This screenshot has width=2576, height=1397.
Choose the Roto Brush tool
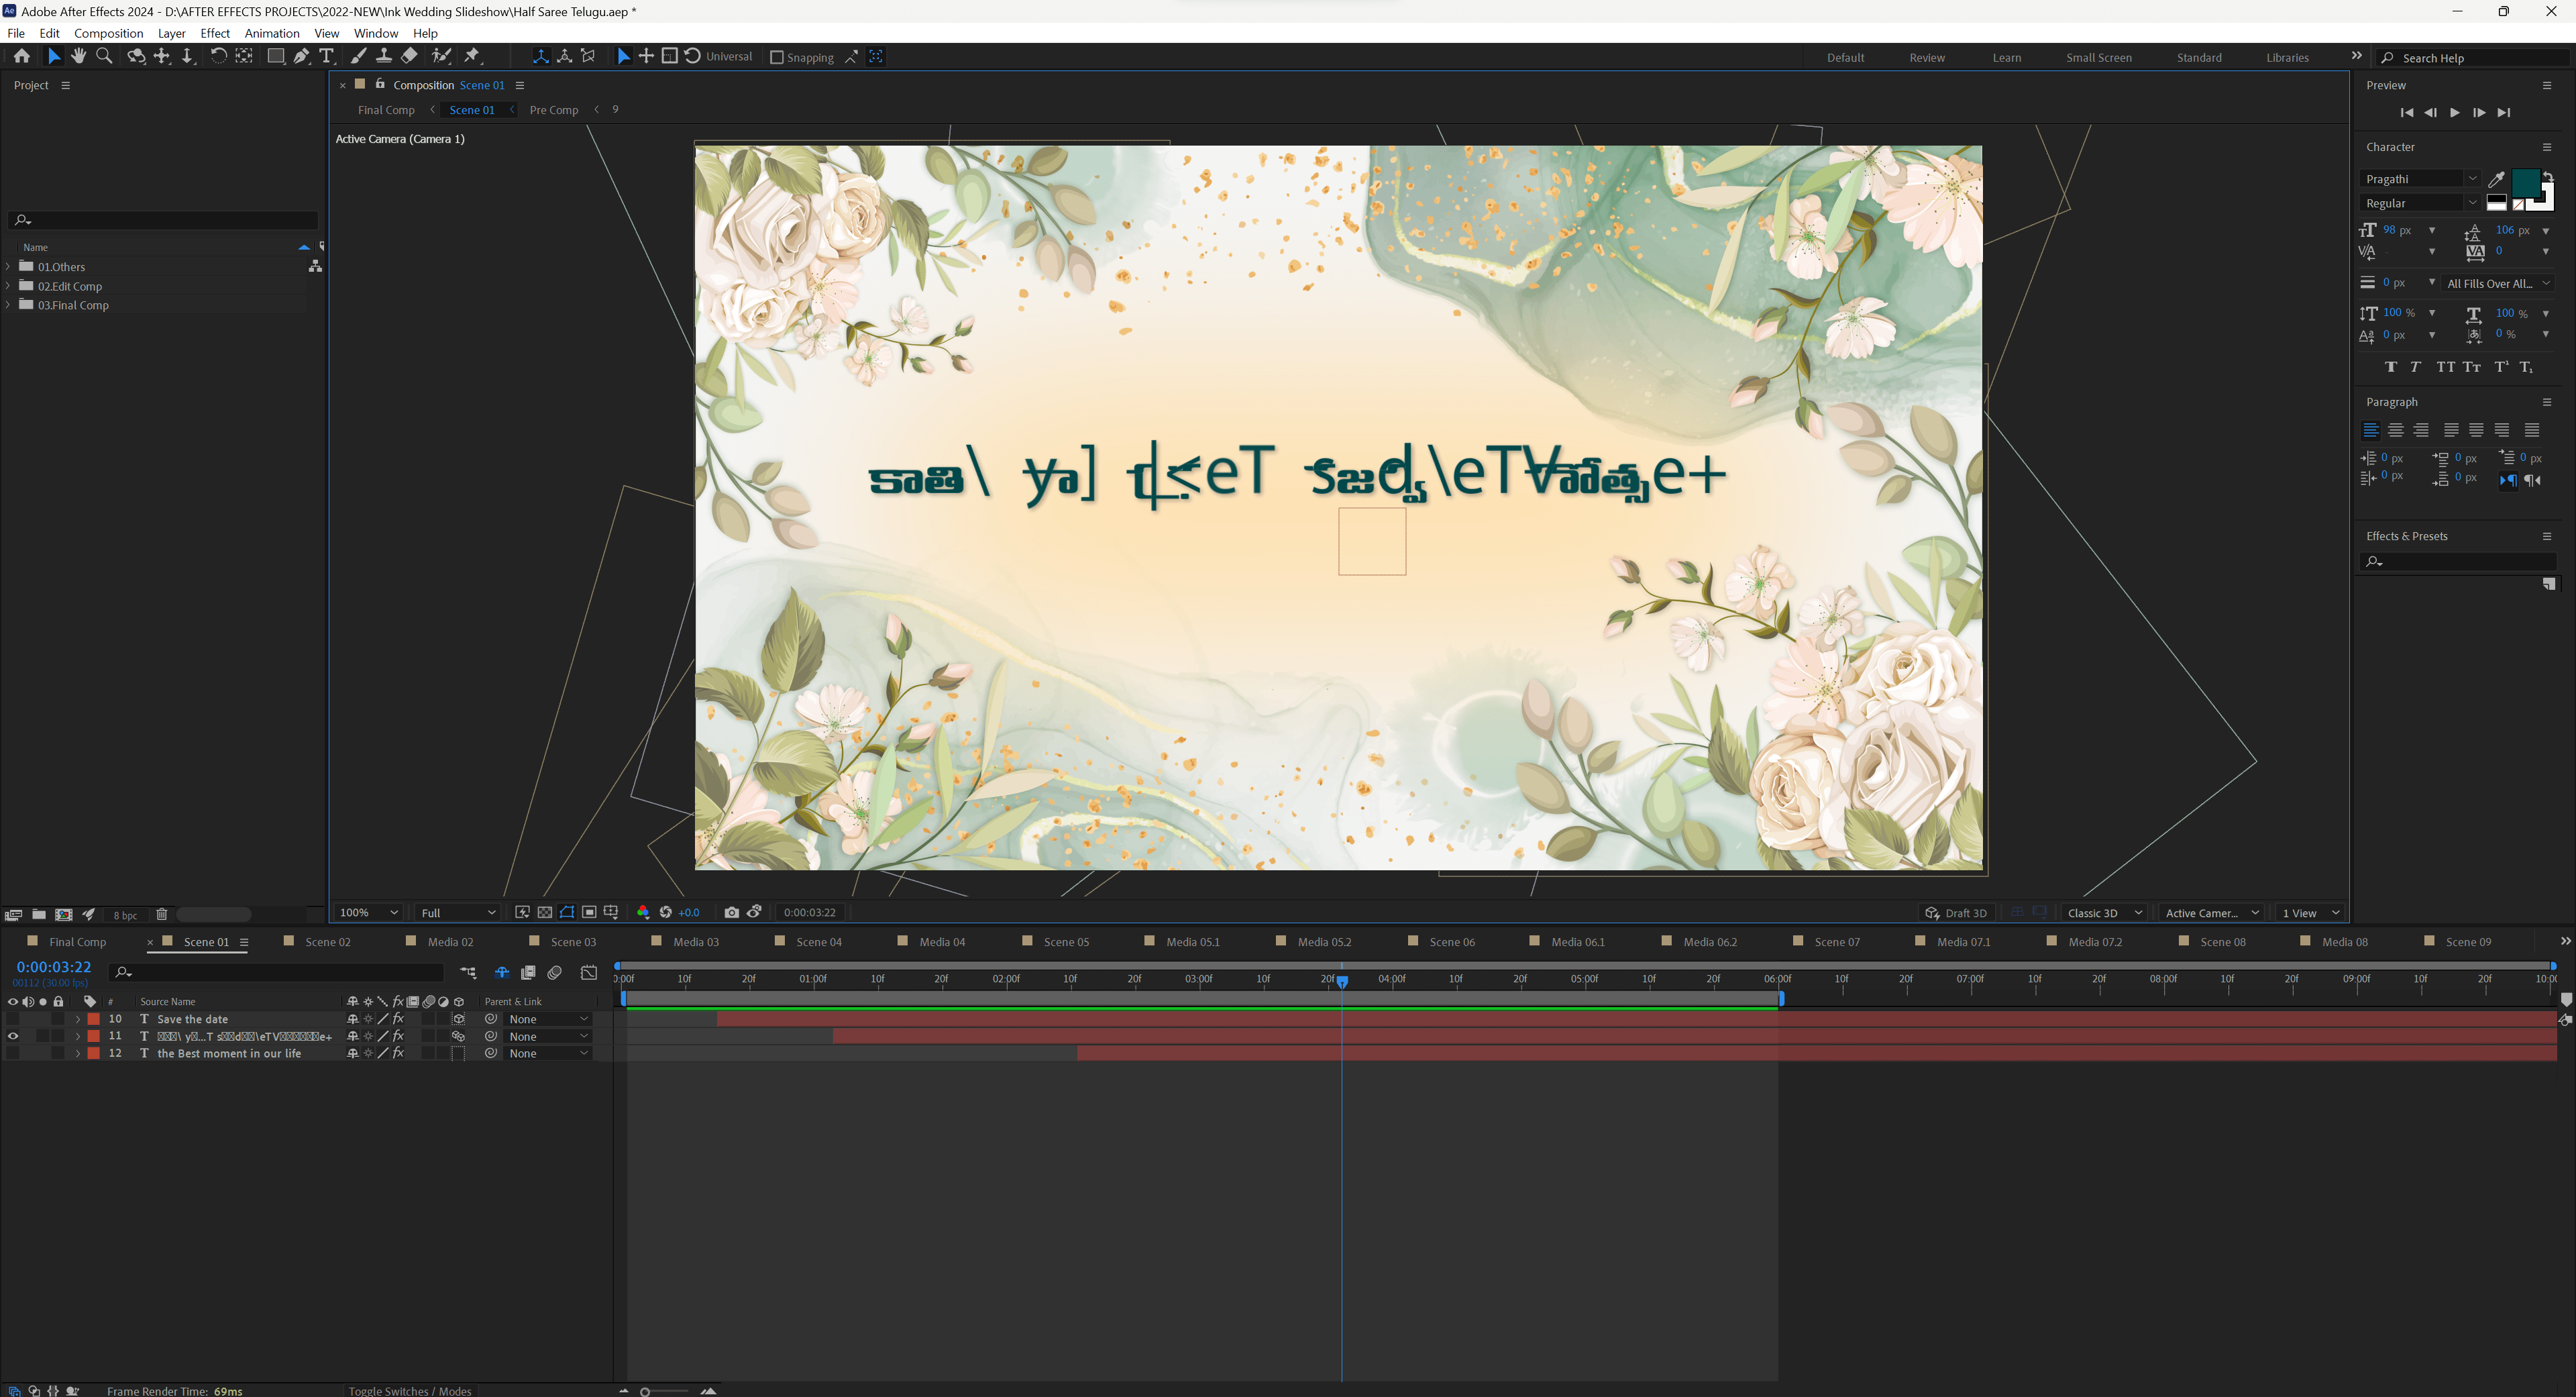(441, 56)
